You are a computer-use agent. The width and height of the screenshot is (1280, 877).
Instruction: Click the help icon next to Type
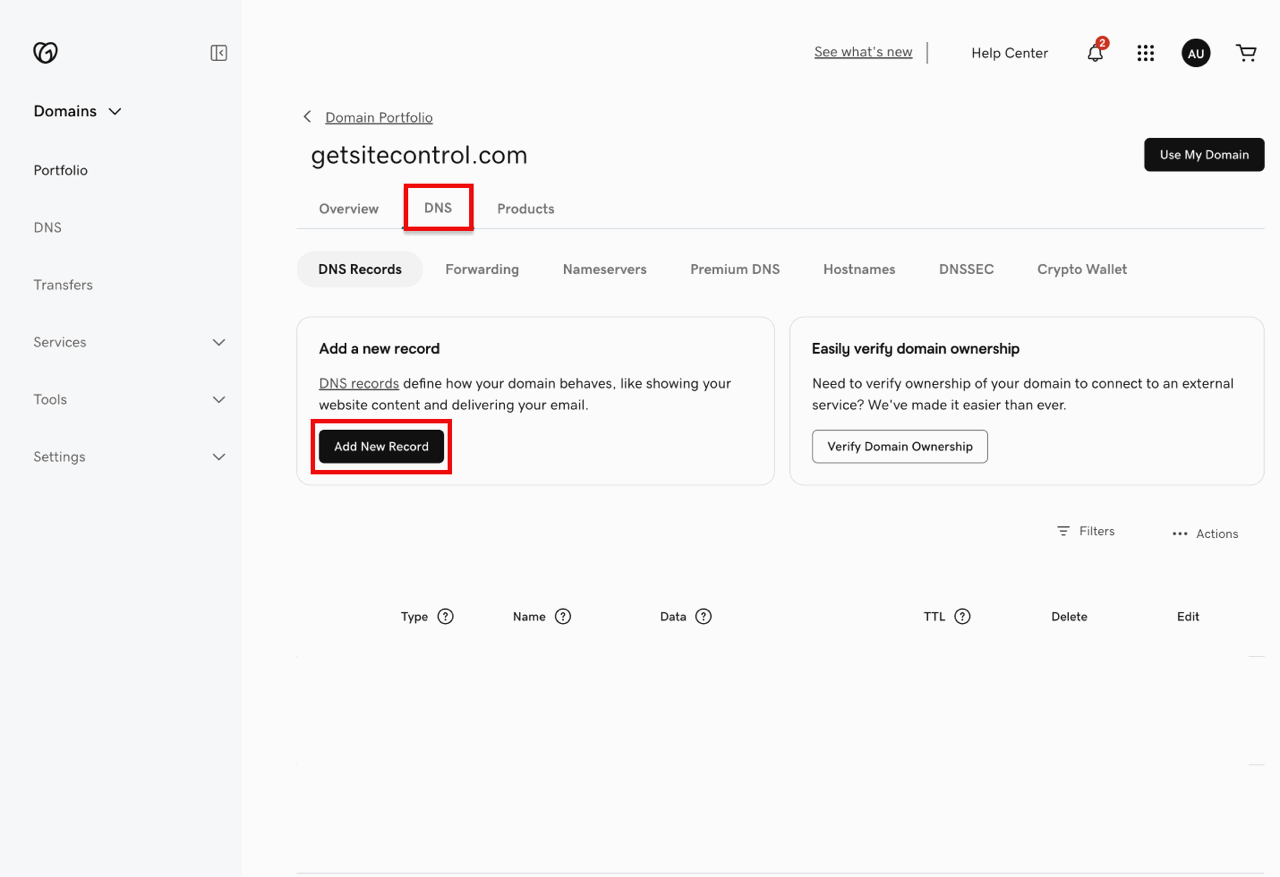(446, 617)
